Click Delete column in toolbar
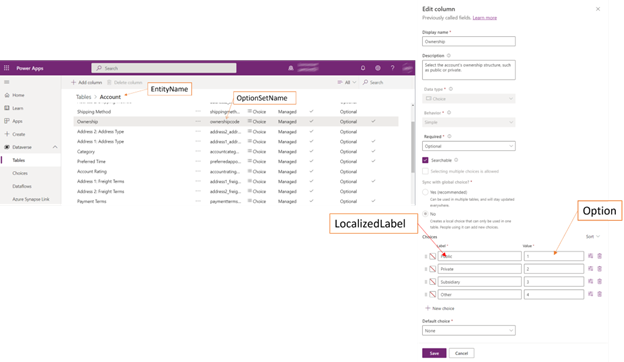The height and width of the screenshot is (362, 624). pos(125,82)
